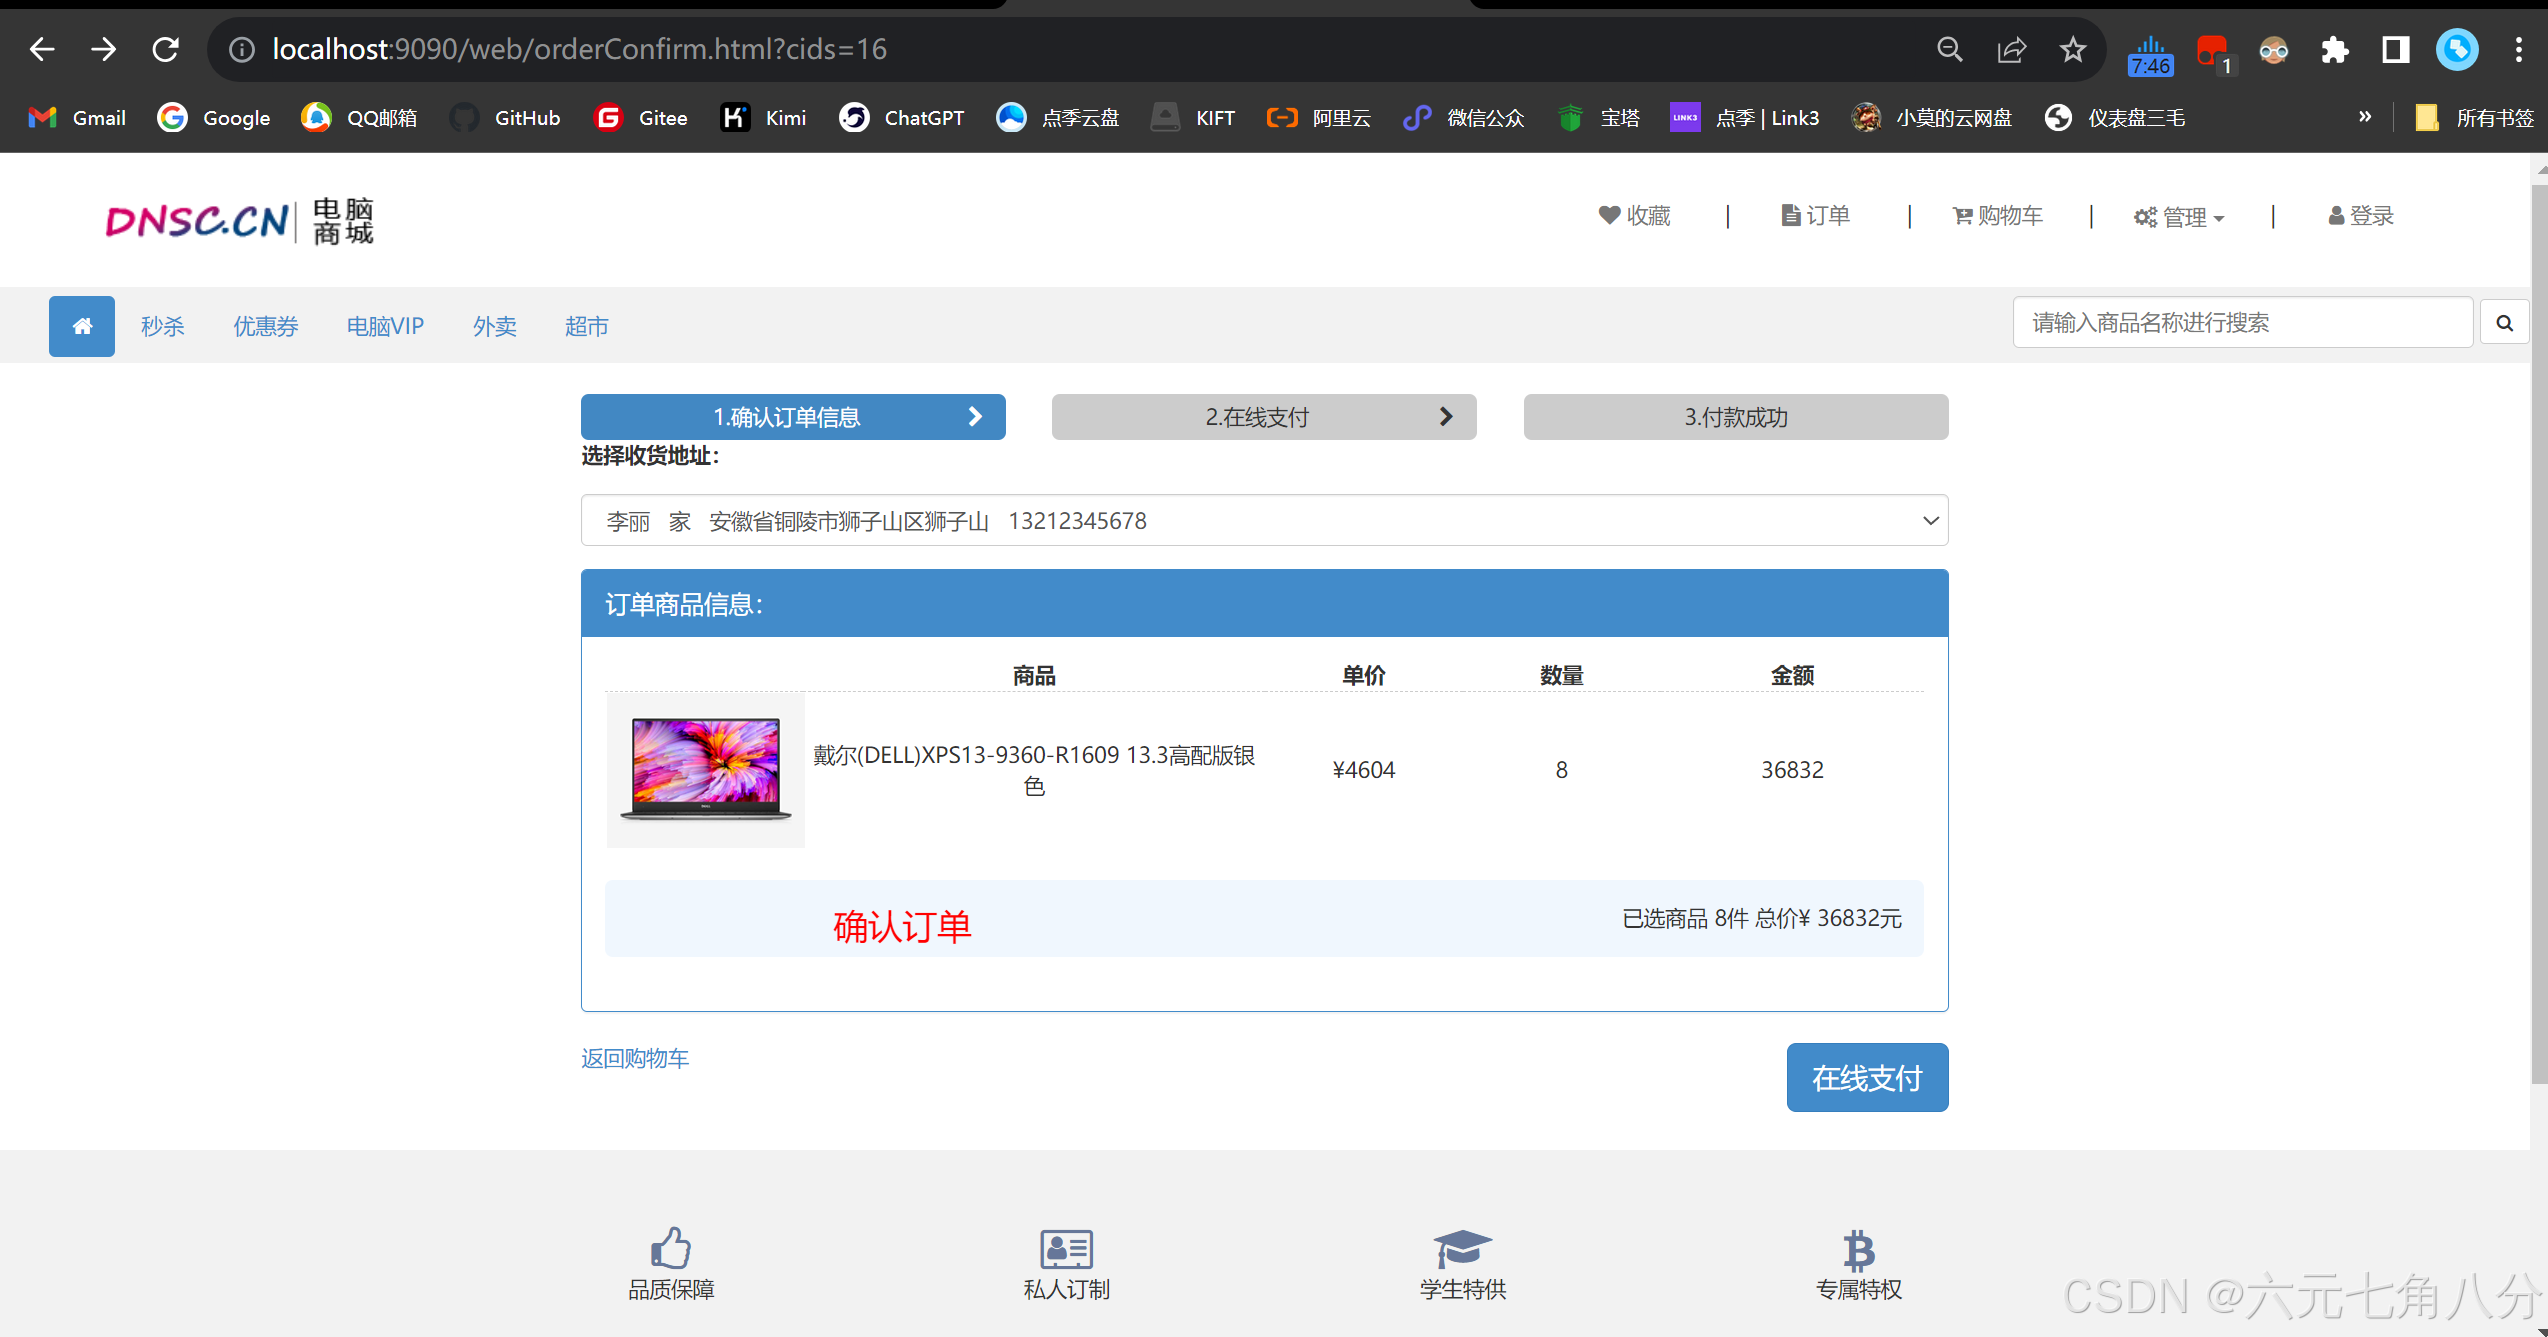This screenshot has width=2548, height=1337.
Task: Expand hidden bookmarks overflow chevron
Action: (x=2365, y=117)
